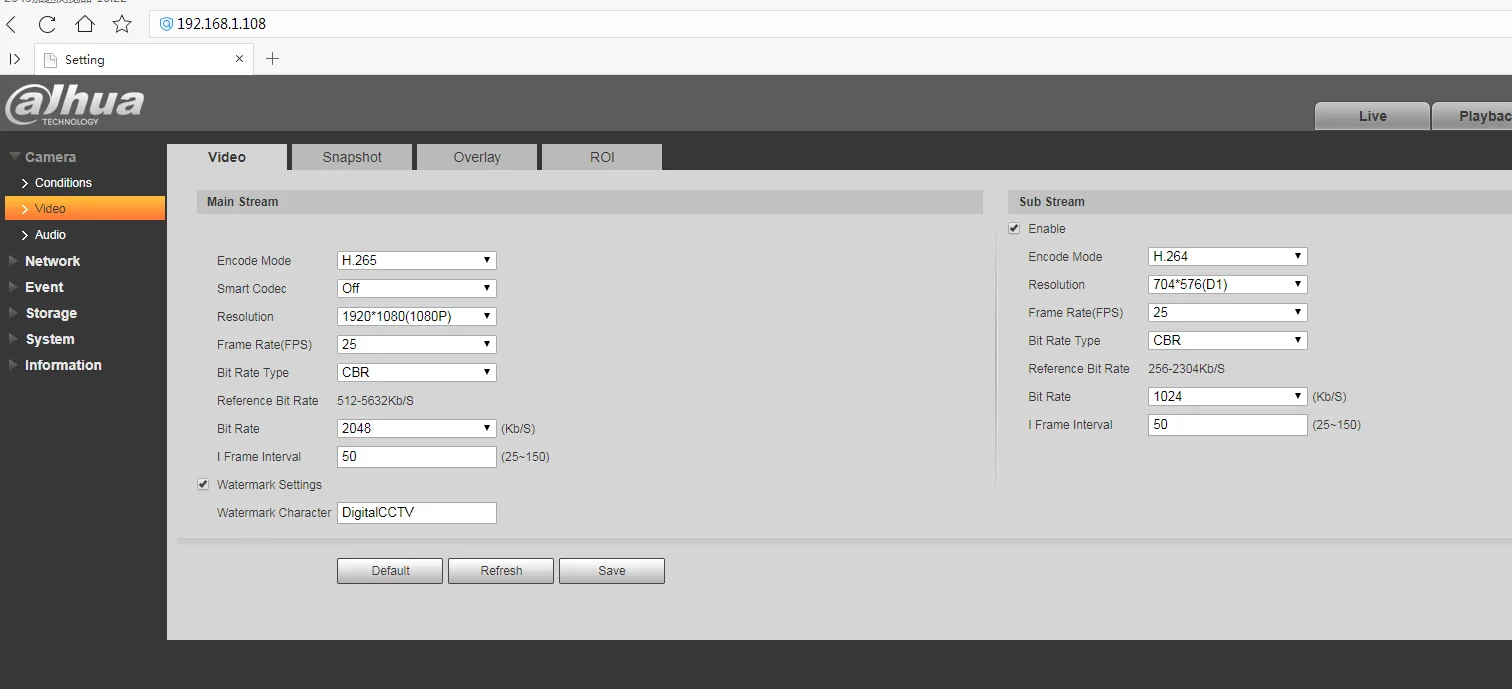Open the tab list sidebar icon

pyautogui.click(x=15, y=59)
